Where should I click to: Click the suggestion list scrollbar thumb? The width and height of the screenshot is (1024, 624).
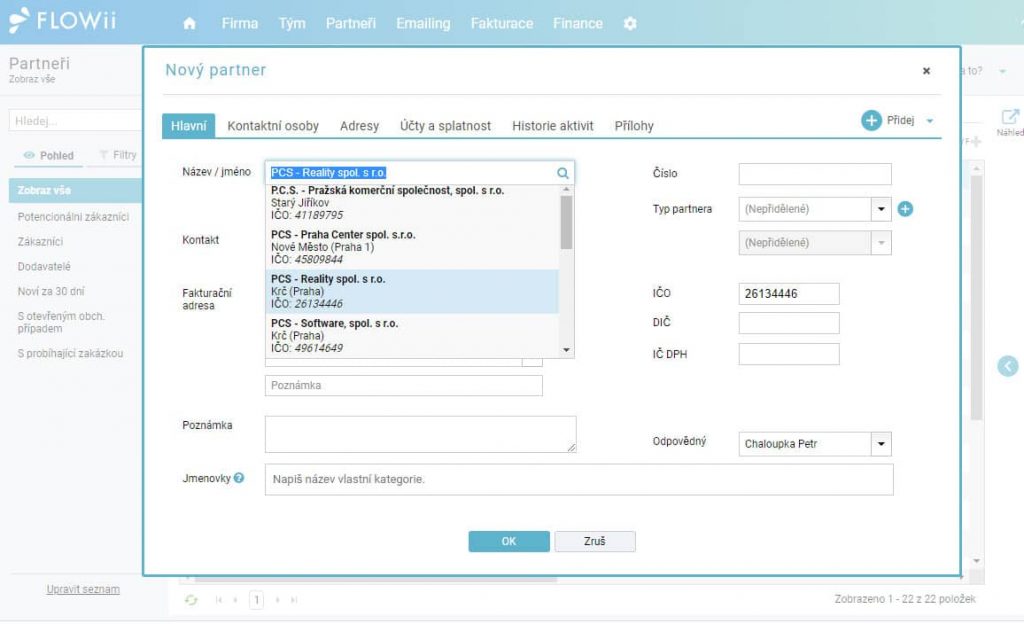566,222
